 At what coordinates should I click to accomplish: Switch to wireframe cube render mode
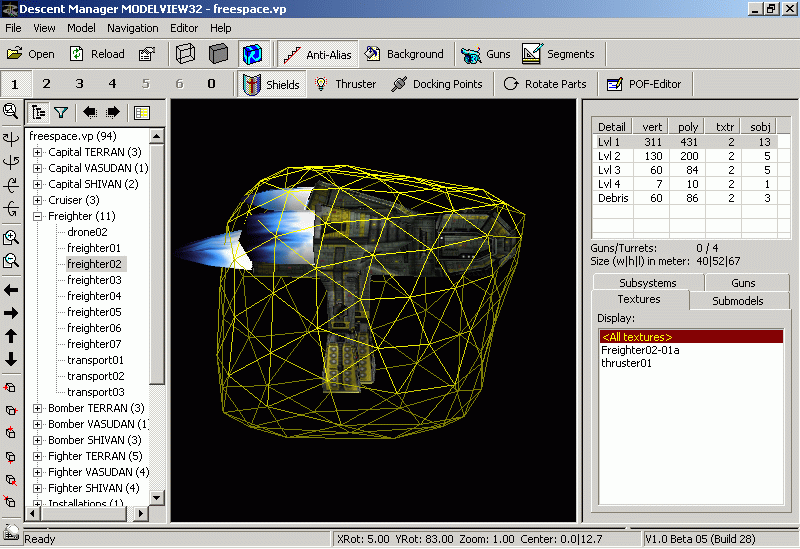[x=185, y=54]
